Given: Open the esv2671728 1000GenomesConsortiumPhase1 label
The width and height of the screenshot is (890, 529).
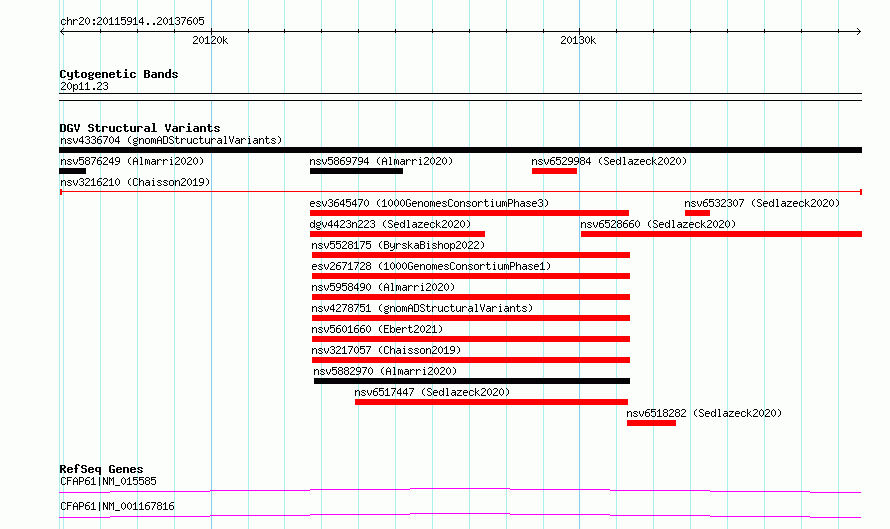Looking at the screenshot, I should pos(431,266).
